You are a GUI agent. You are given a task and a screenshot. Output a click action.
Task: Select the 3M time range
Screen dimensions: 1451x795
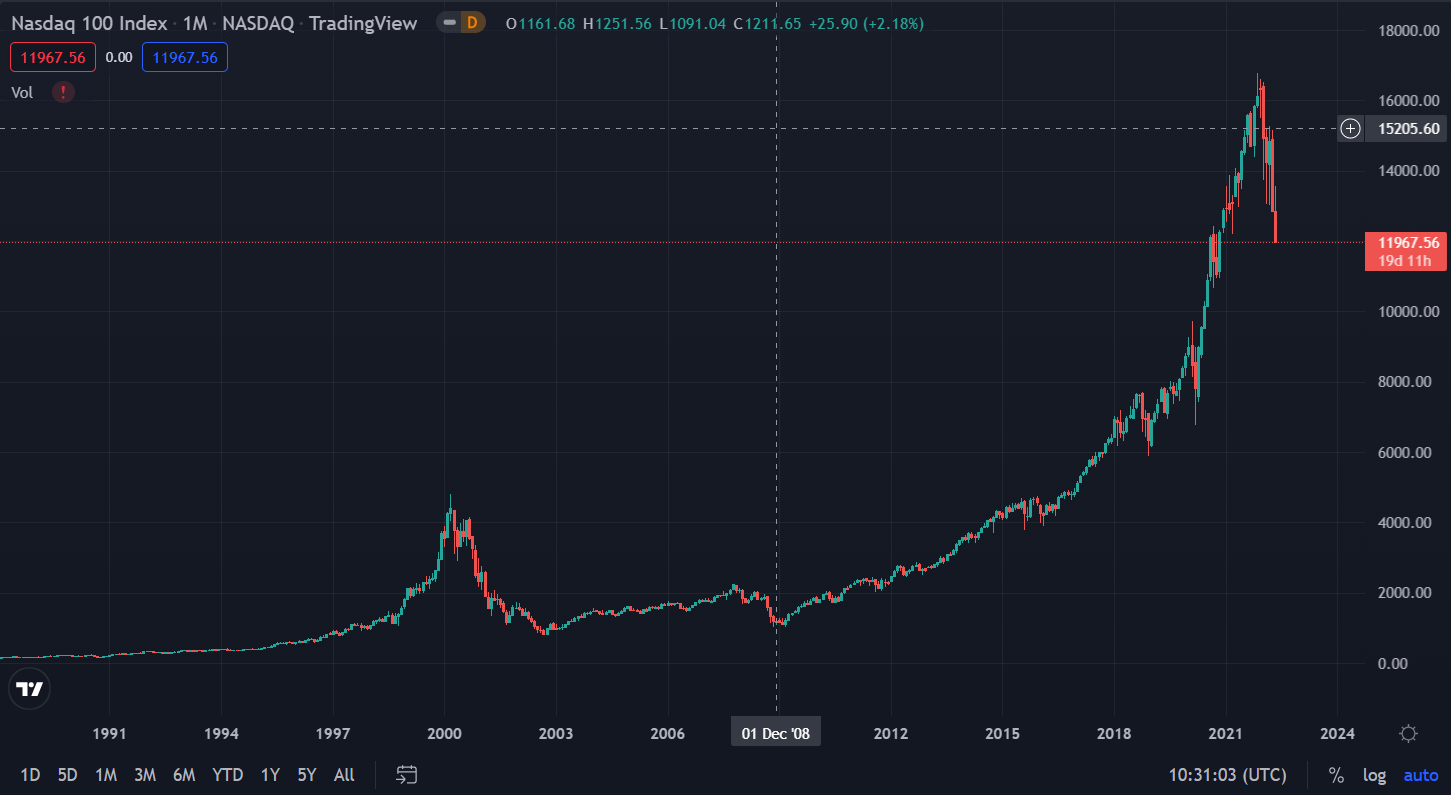[x=145, y=775]
